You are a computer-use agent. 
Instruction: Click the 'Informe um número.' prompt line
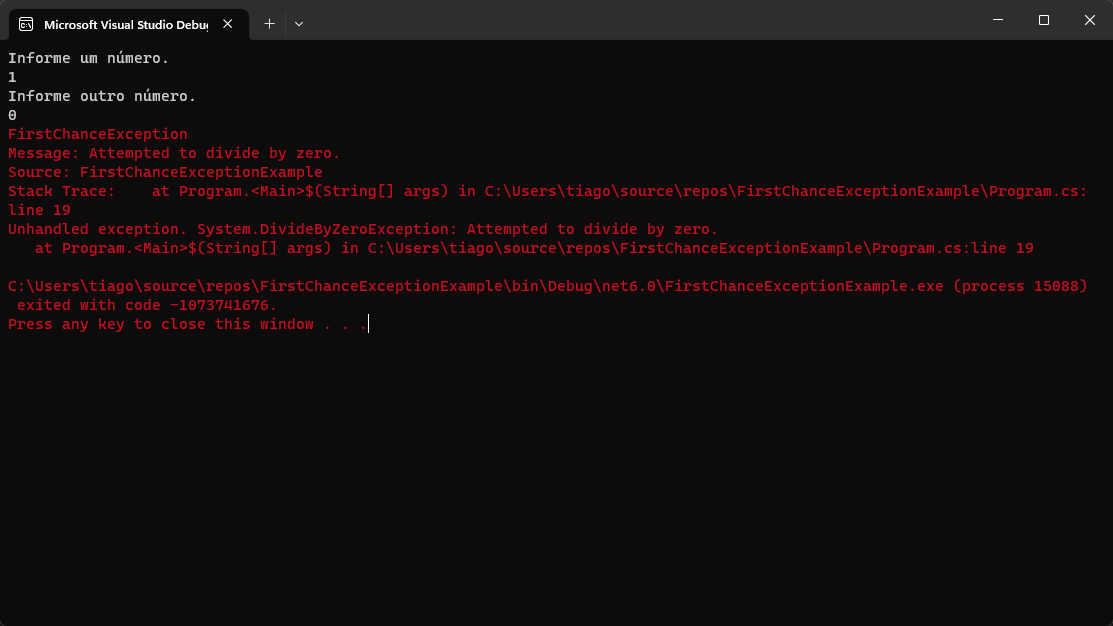click(x=89, y=58)
